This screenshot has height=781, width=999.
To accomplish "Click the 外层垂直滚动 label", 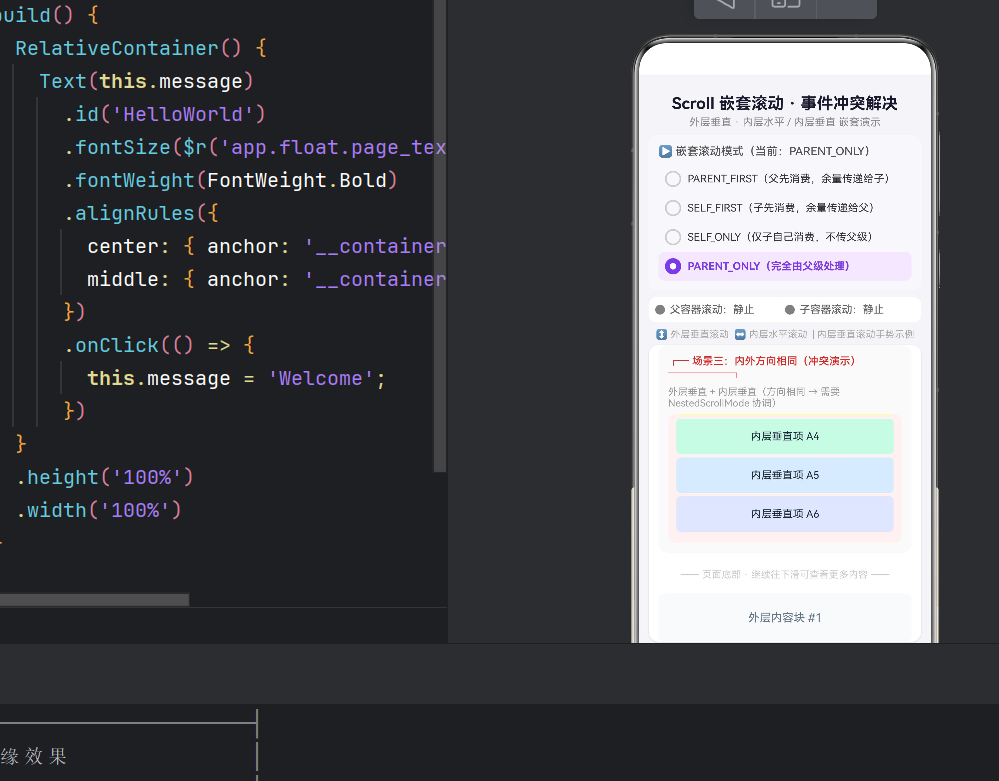I will coord(699,334).
